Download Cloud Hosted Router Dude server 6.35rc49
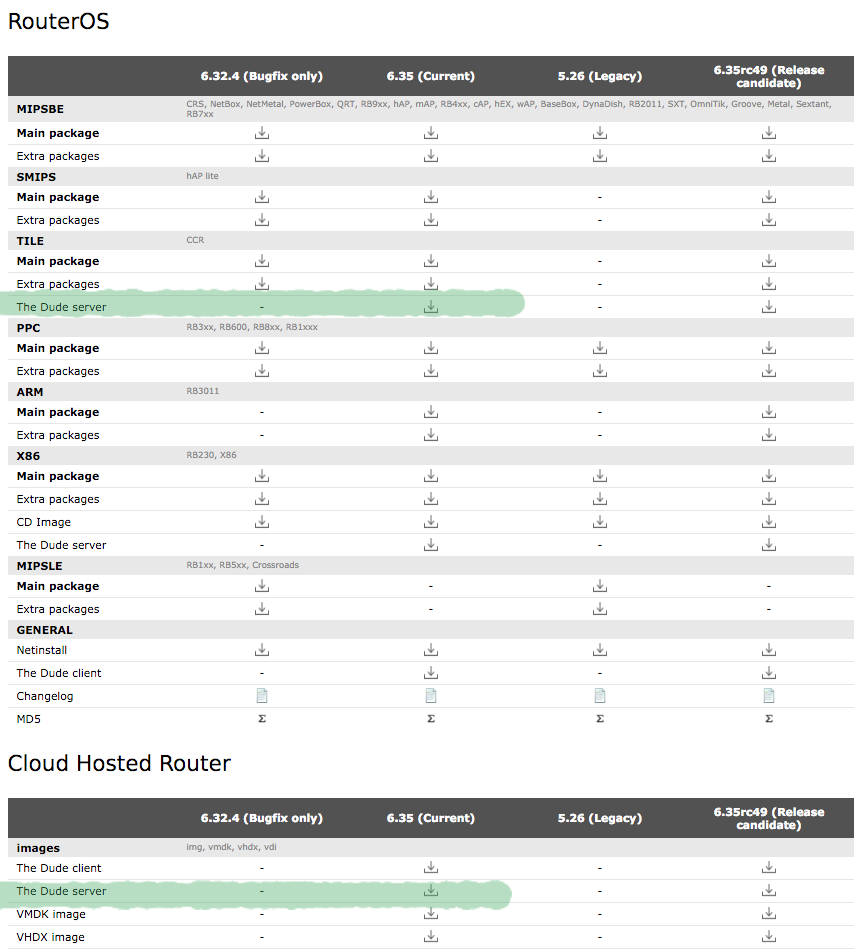 769,891
